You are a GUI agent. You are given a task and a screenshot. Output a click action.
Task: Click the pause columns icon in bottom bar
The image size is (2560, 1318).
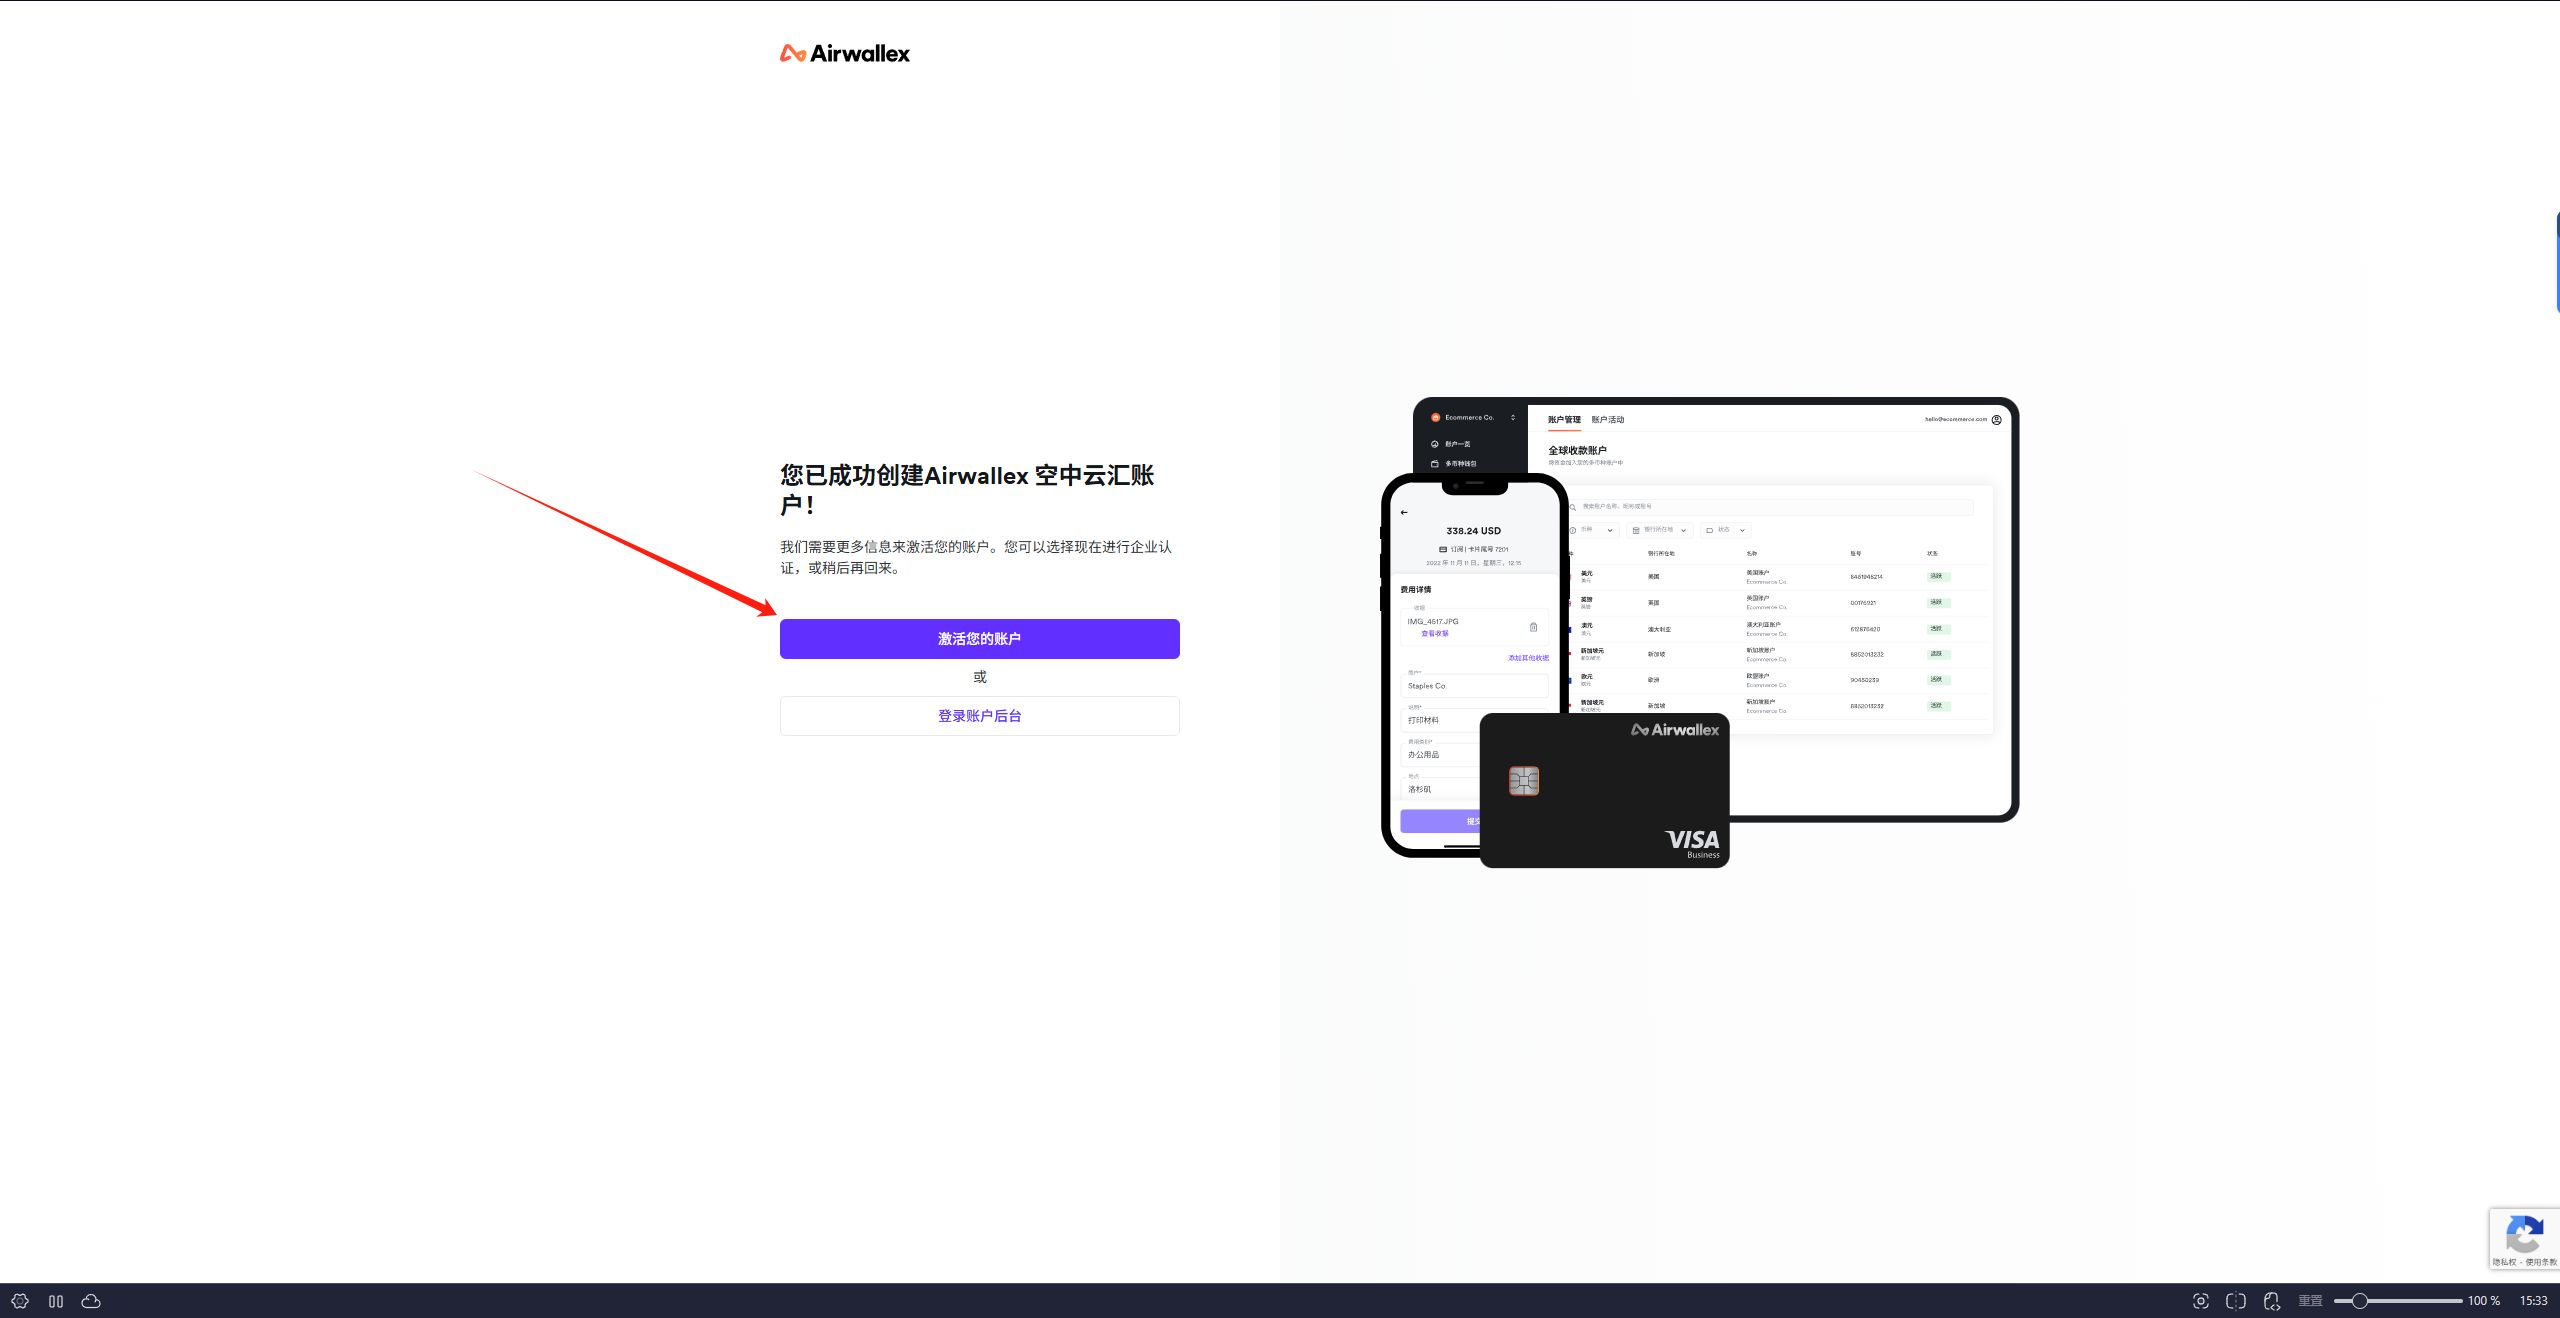(56, 1301)
